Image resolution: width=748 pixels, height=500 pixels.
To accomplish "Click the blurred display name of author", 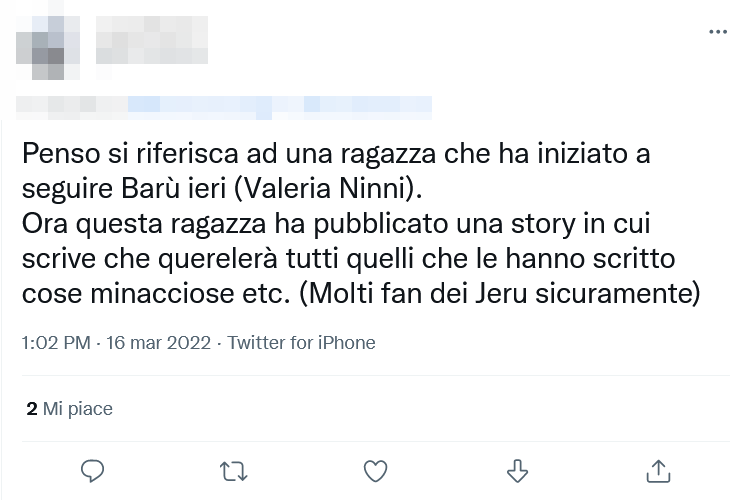I will [150, 40].
